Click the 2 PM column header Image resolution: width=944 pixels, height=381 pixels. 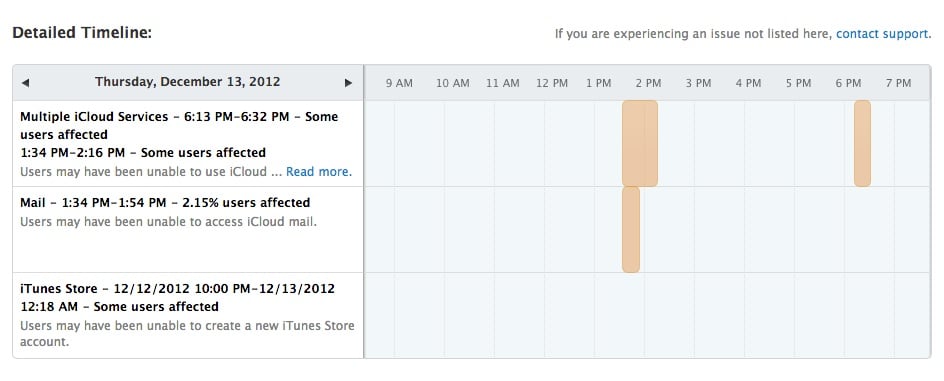[x=648, y=83]
